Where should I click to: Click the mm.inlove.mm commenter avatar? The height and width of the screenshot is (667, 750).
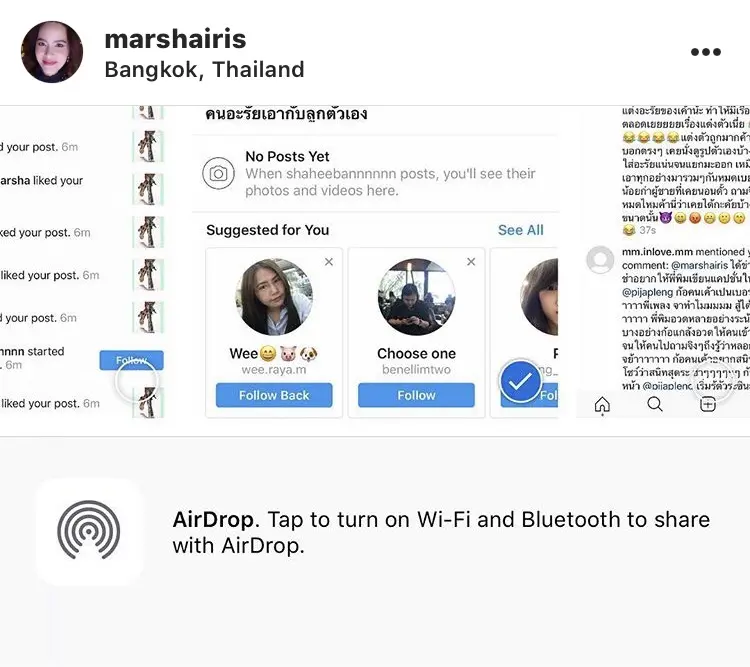coord(600,259)
